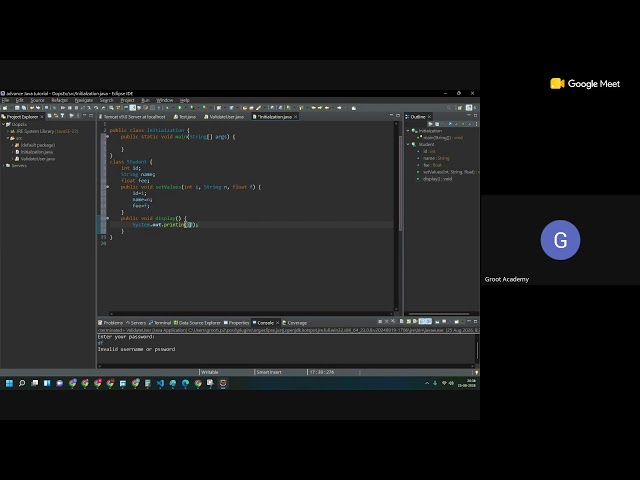Screen dimensions: 640x480
Task: Switch to Test.java editor tab
Action: pos(184,117)
